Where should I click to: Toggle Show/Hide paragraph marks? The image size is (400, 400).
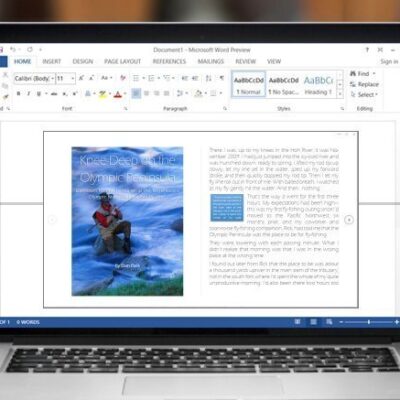(222, 78)
